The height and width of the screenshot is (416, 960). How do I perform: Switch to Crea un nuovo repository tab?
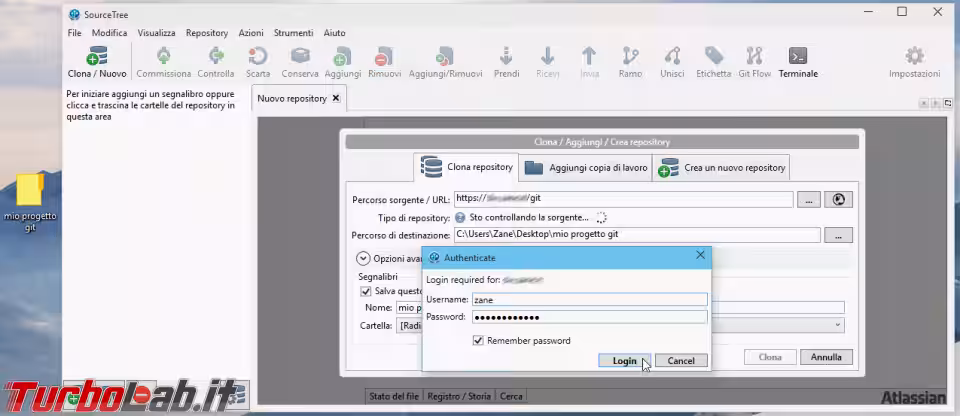point(723,168)
